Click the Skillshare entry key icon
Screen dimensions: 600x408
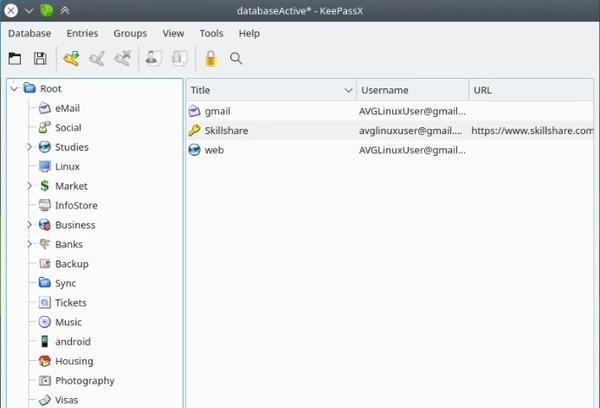tap(194, 131)
